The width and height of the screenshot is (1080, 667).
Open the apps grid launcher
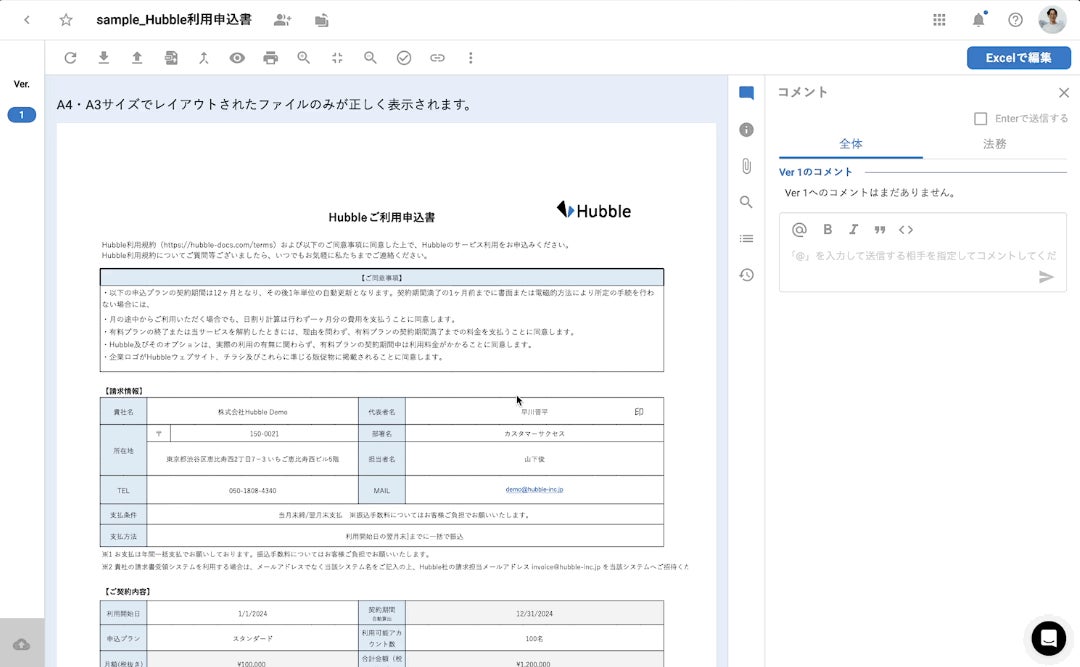[939, 20]
